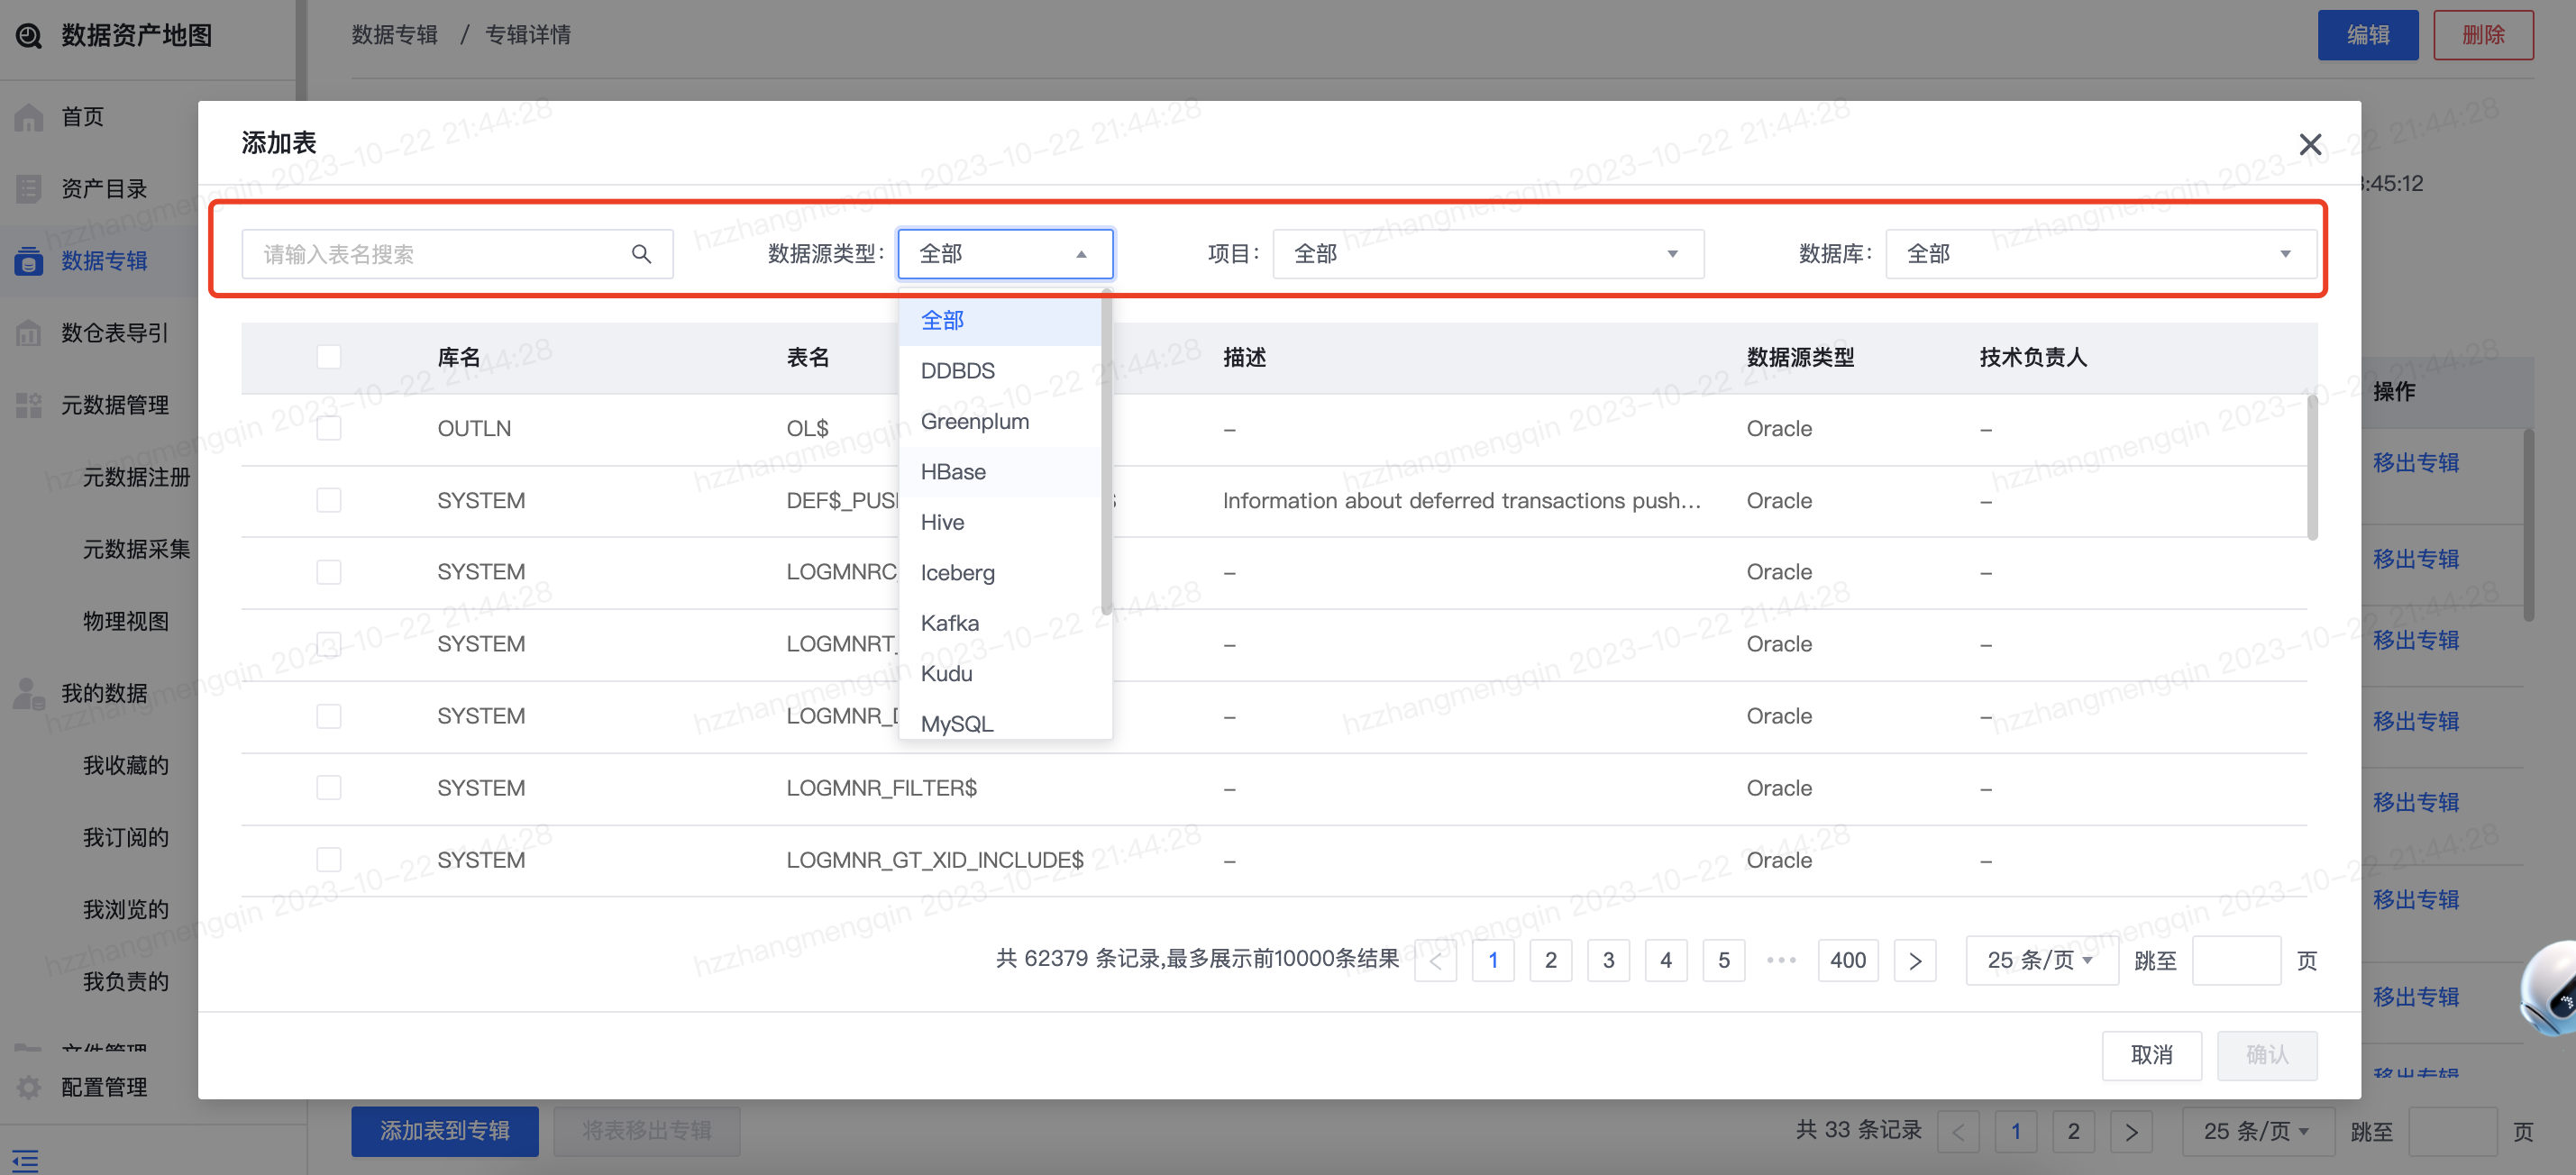Viewport: 2576px width, 1175px height.
Task: Go to page 2 in background album pagination
Action: 2073,1132
